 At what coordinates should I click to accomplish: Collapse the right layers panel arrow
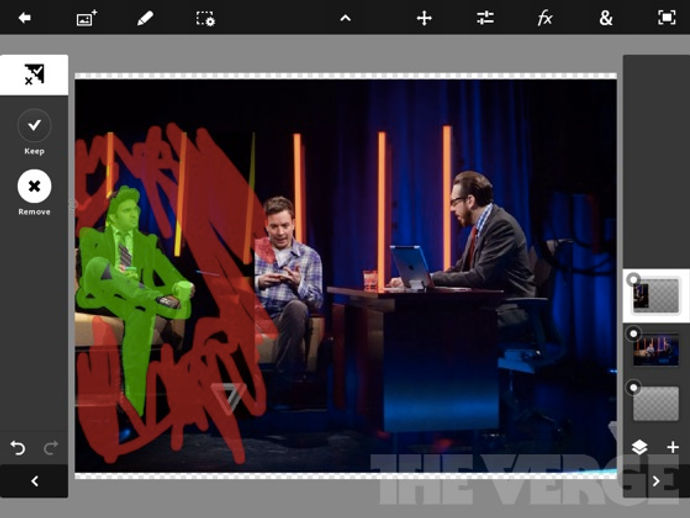656,481
